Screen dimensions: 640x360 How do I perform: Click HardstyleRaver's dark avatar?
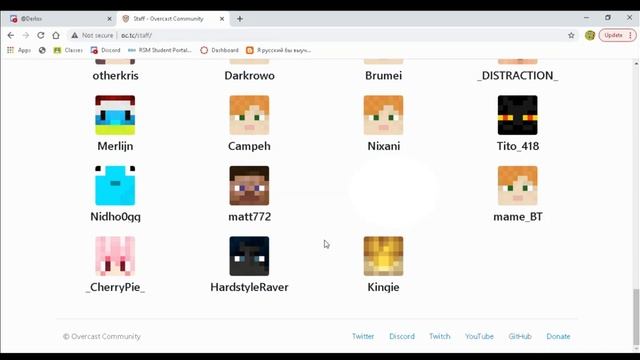click(249, 256)
